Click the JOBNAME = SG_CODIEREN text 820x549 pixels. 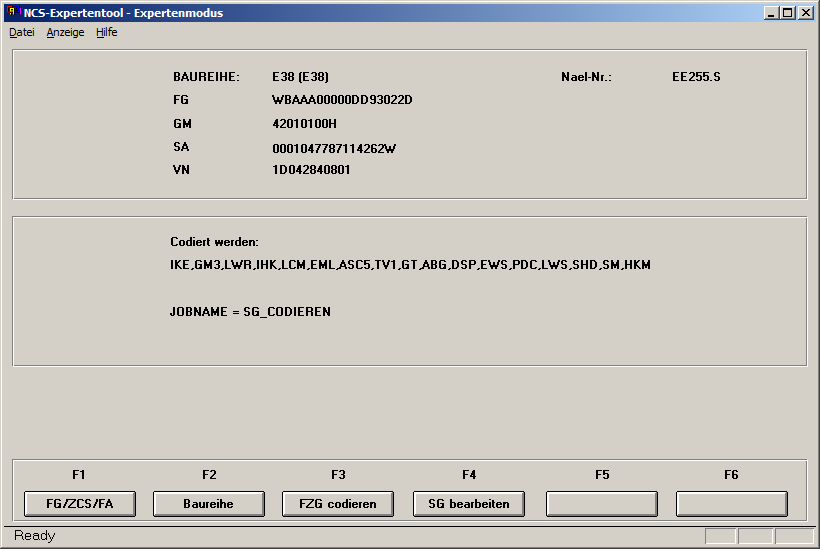click(x=250, y=312)
